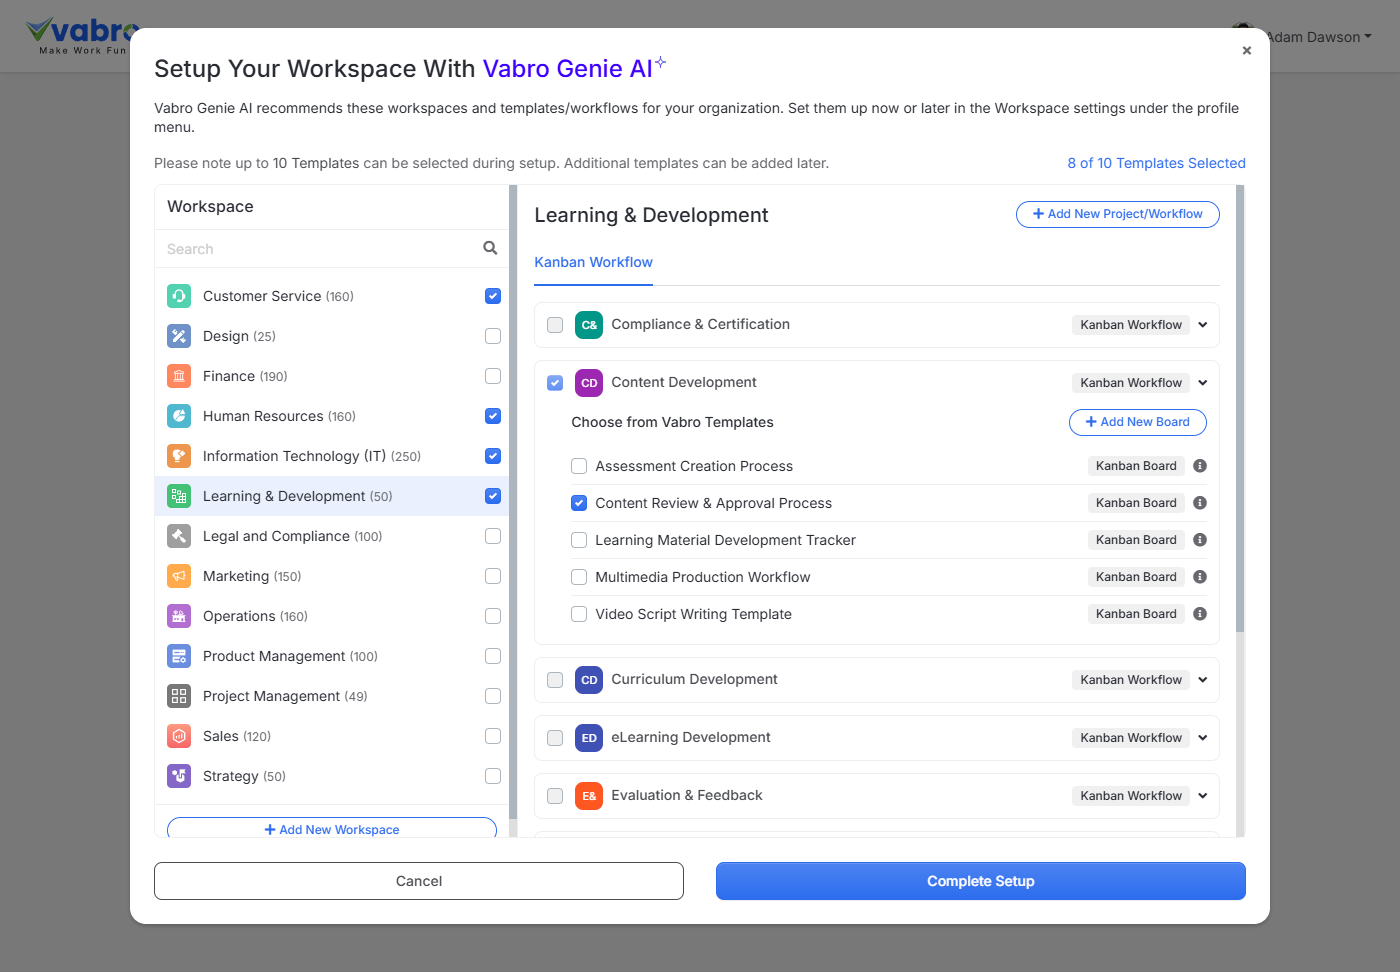Click the Complete Setup button
The image size is (1400, 972).
(981, 881)
